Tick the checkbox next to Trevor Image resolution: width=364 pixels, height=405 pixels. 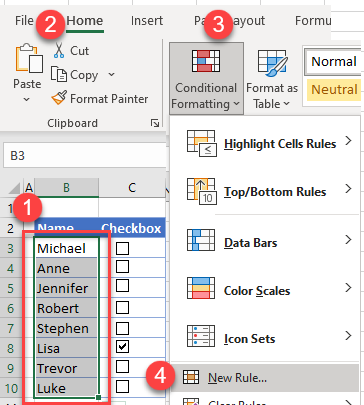122,367
